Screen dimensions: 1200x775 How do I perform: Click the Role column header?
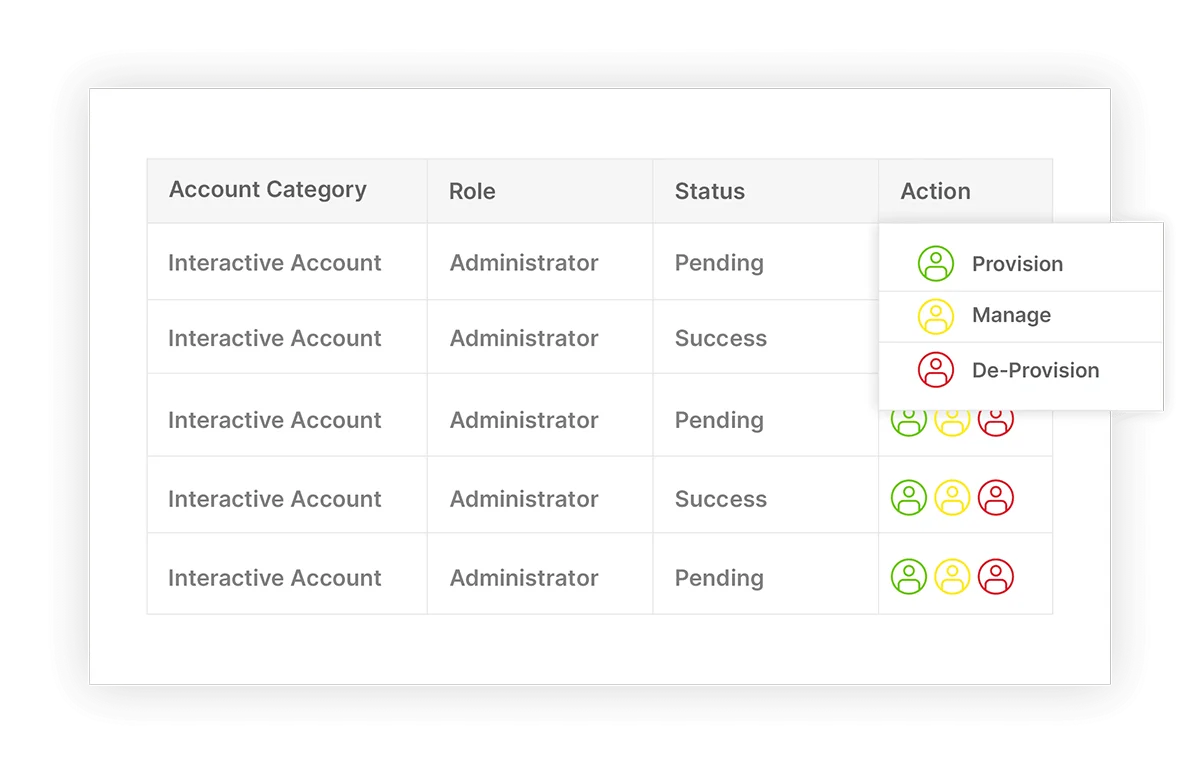(x=472, y=191)
